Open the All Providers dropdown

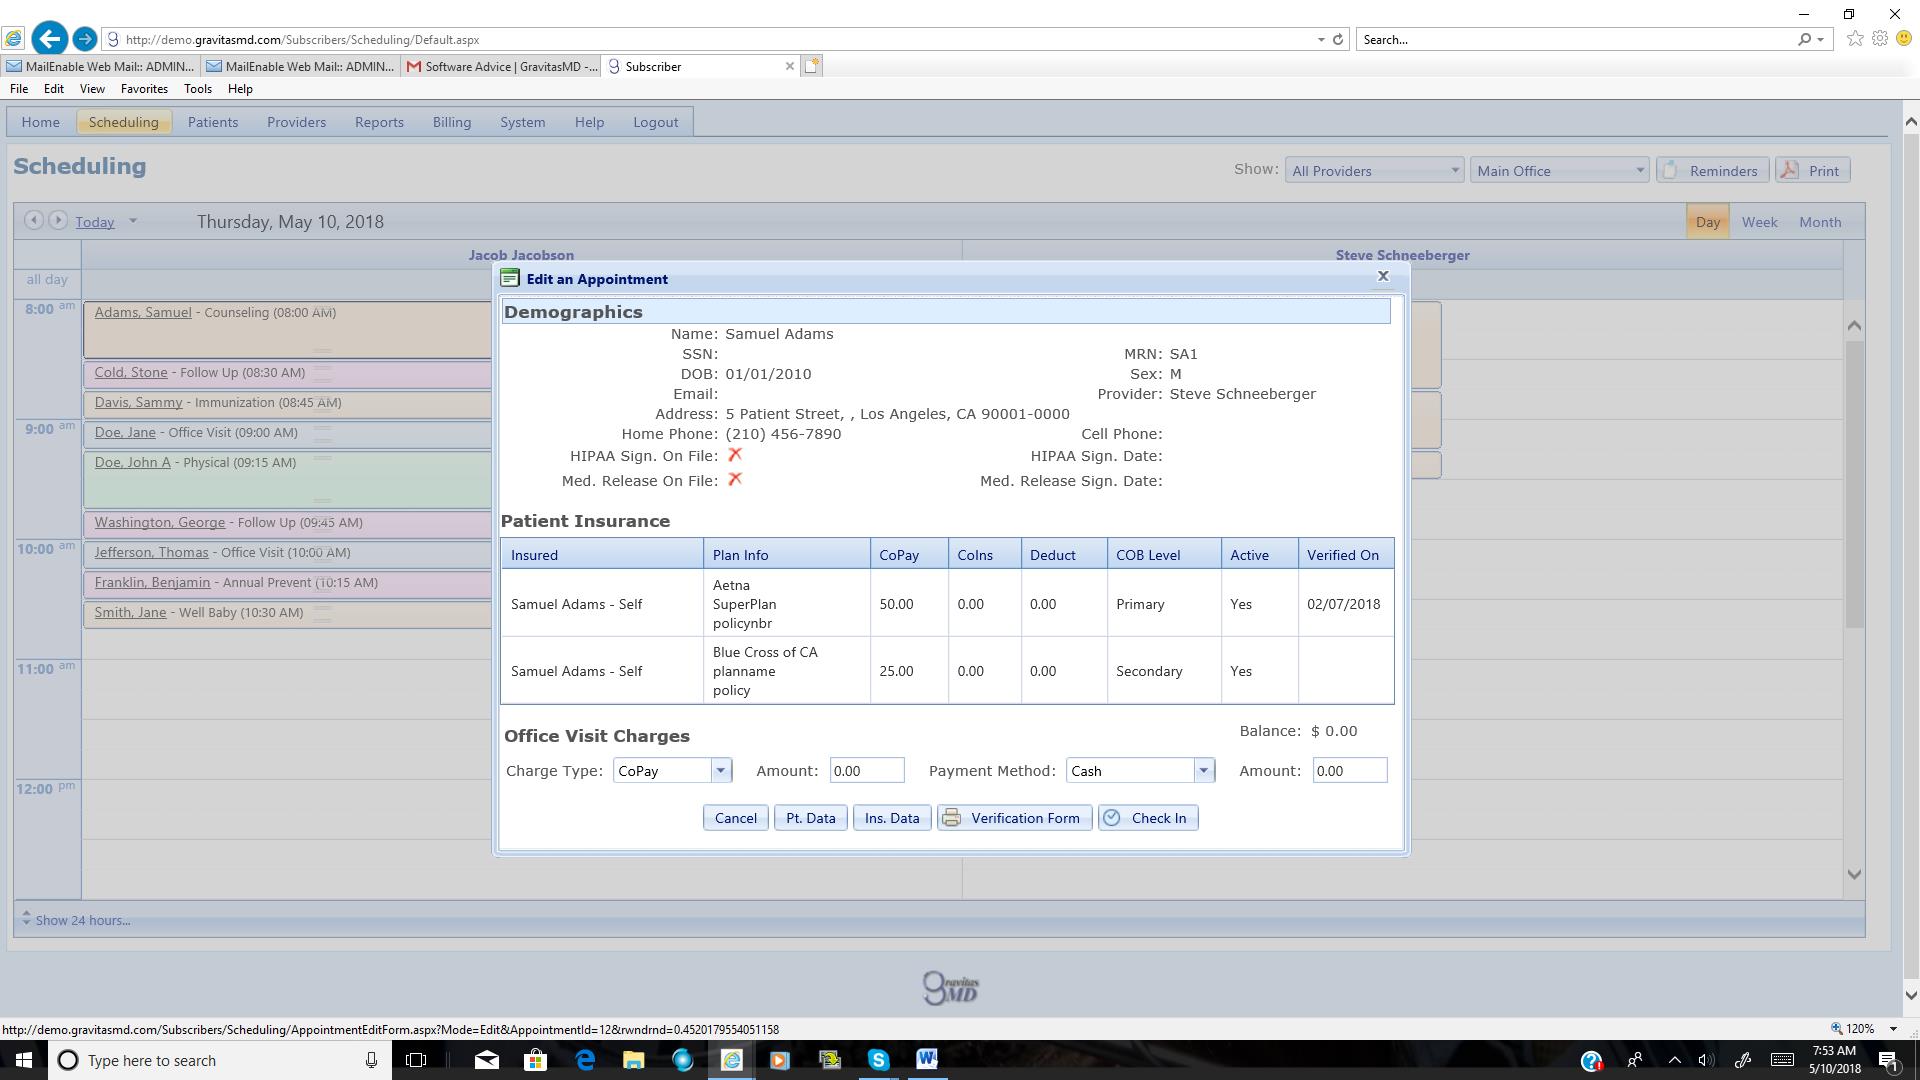click(1374, 171)
